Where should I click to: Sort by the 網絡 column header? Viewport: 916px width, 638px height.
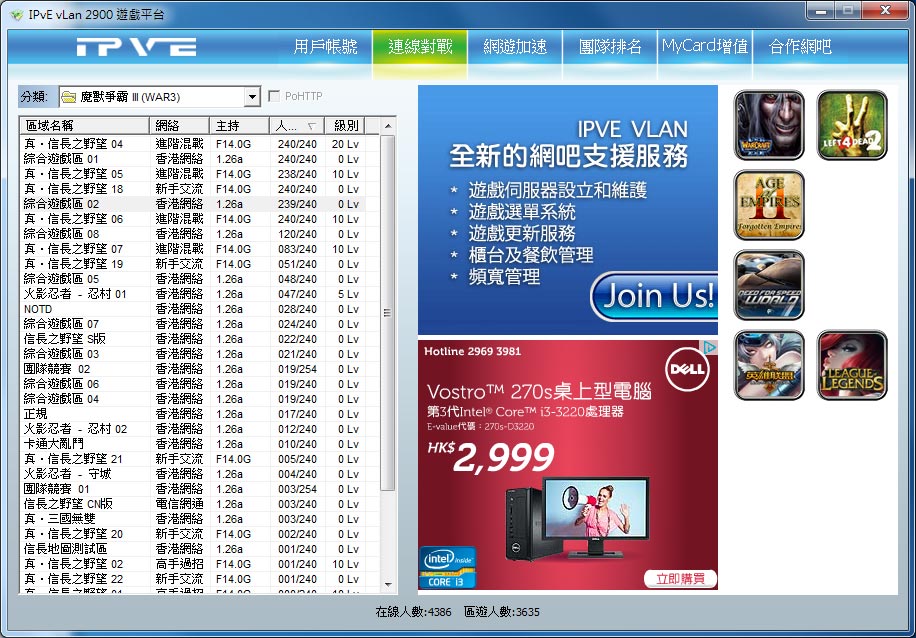[179, 126]
